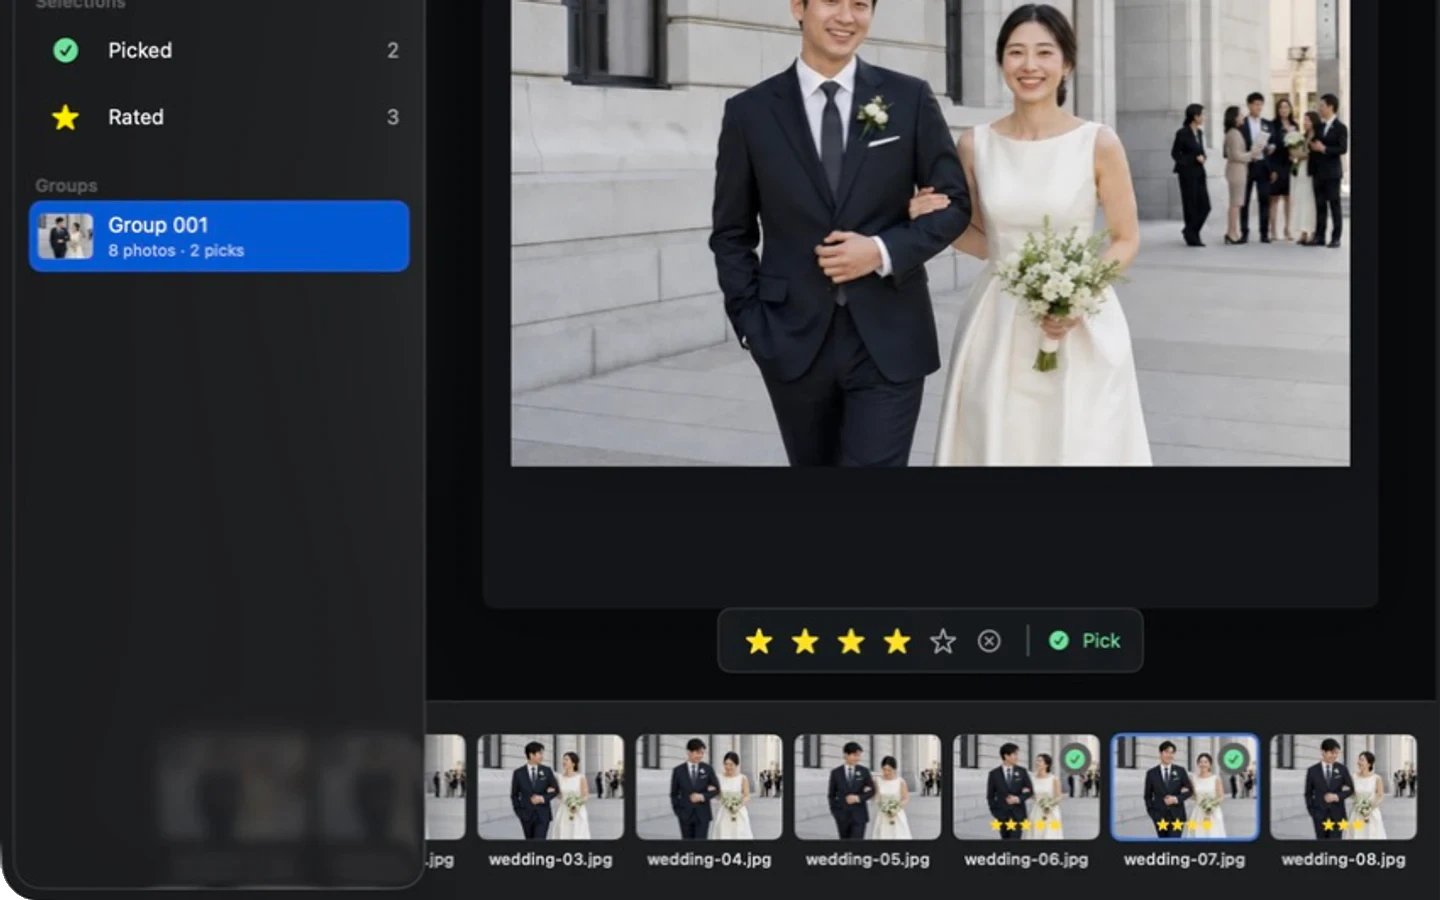Image resolution: width=1440 pixels, height=900 pixels.
Task: Click the green checkmark icon beside Picked
Action: [x=65, y=50]
